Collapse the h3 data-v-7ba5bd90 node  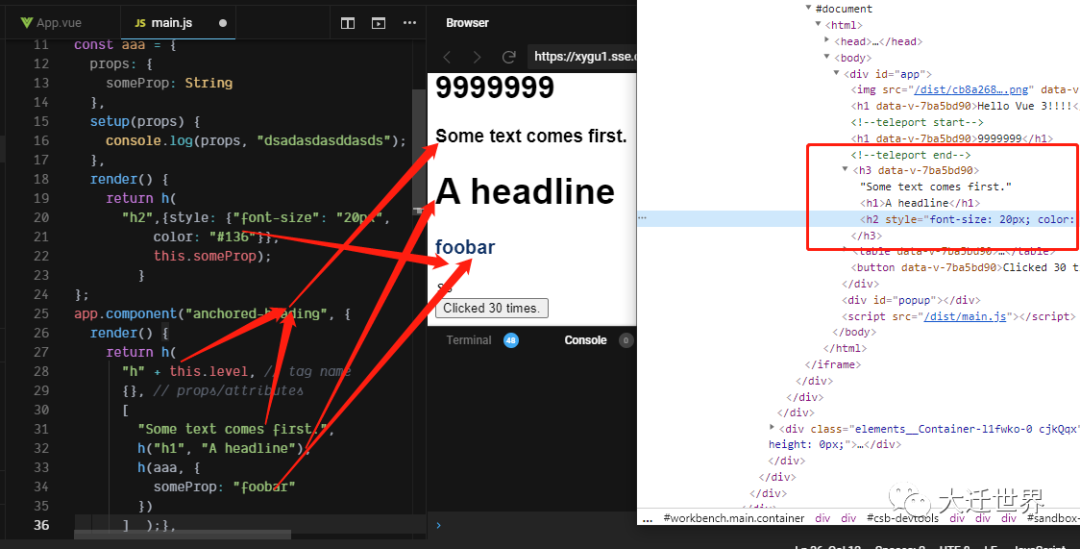846,169
